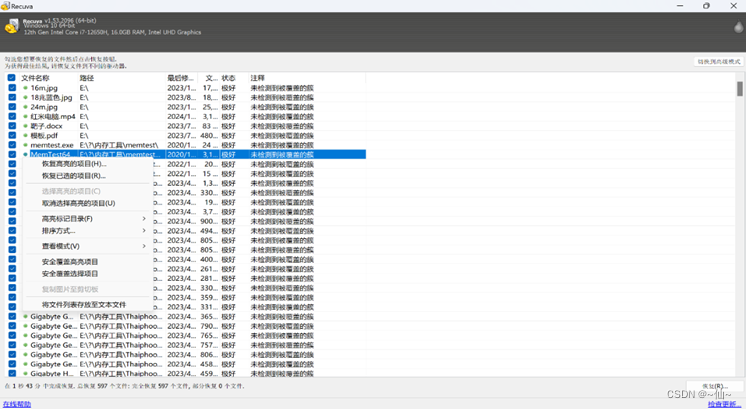746x409 pixels.
Task: Uncheck the checkbox for the highlighted MemTest64 row
Action: [x=12, y=155]
